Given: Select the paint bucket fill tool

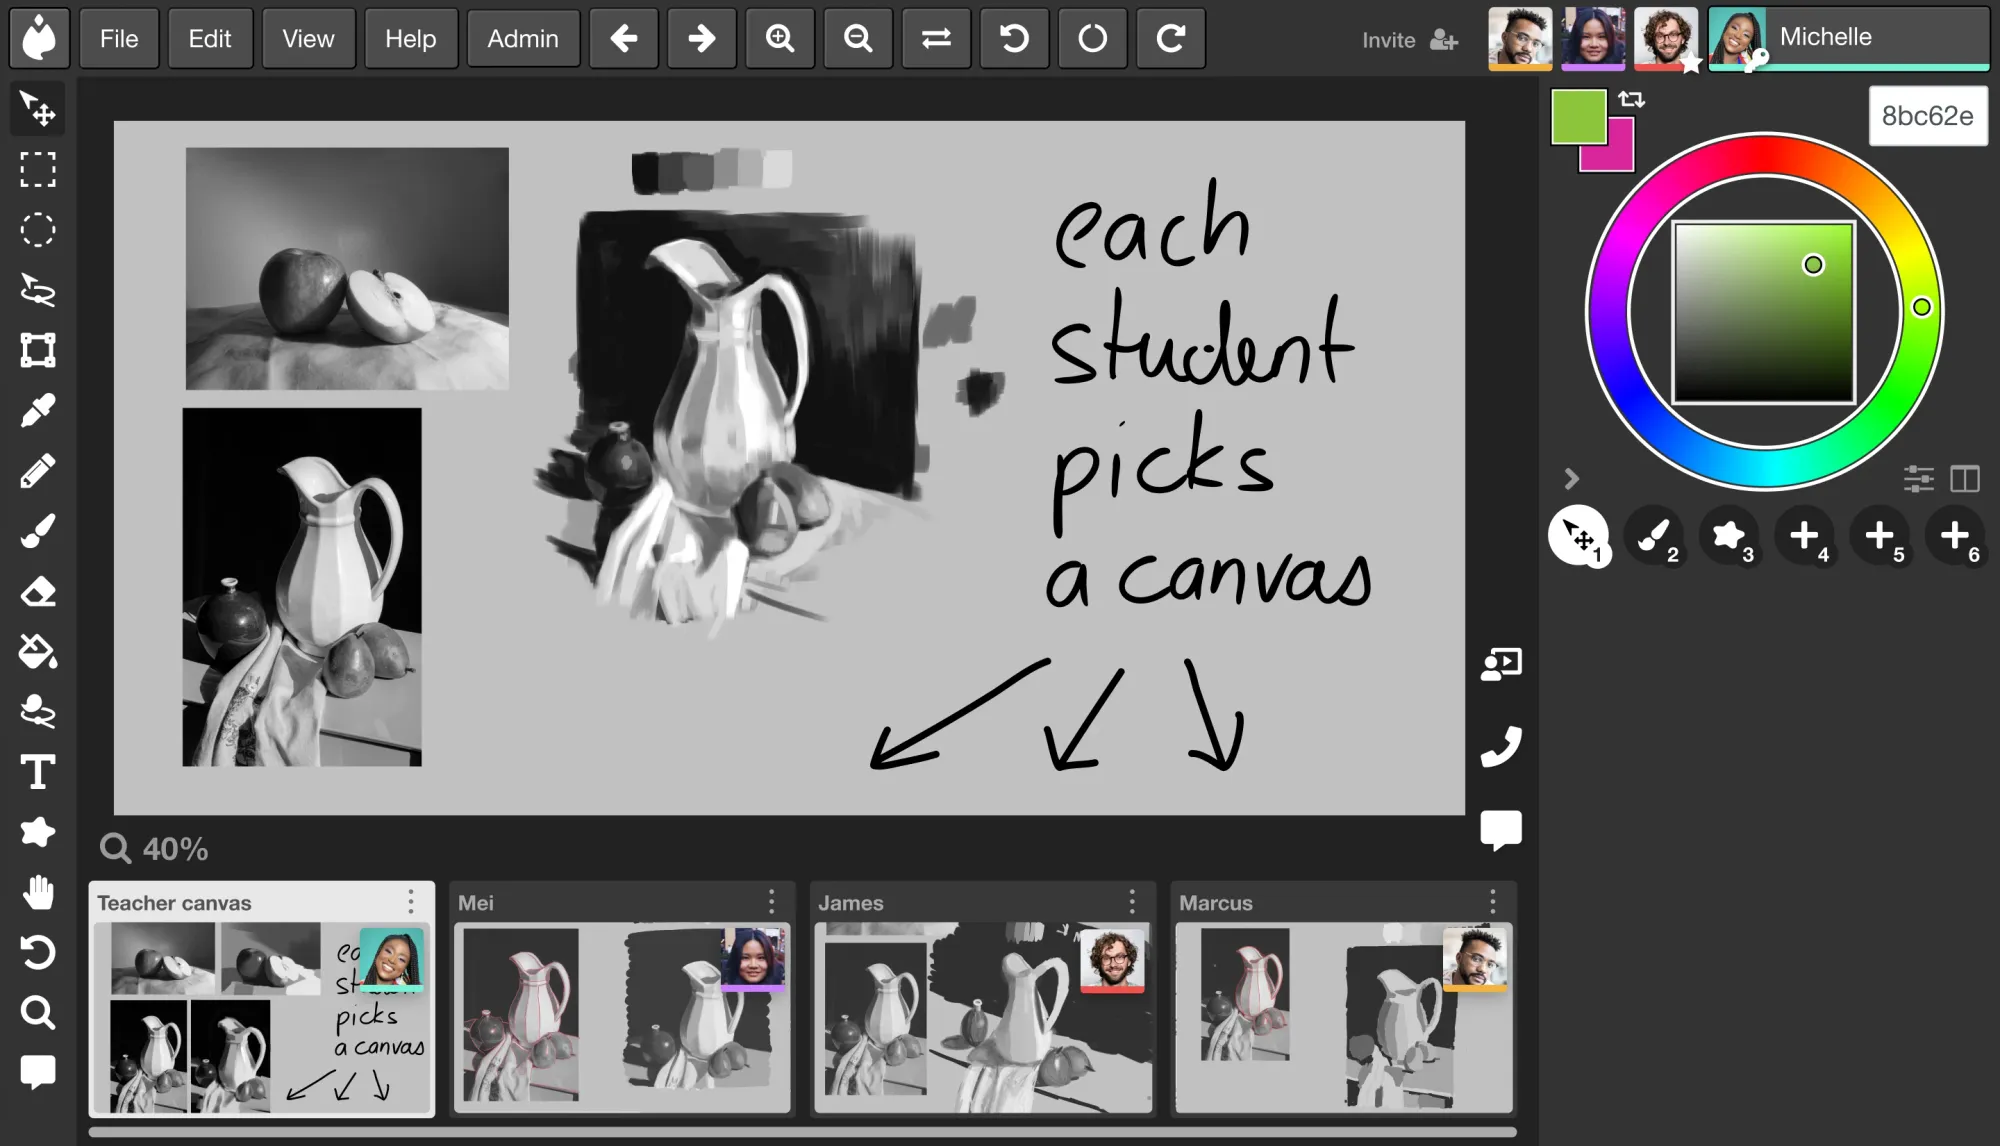Looking at the screenshot, I should pos(38,652).
